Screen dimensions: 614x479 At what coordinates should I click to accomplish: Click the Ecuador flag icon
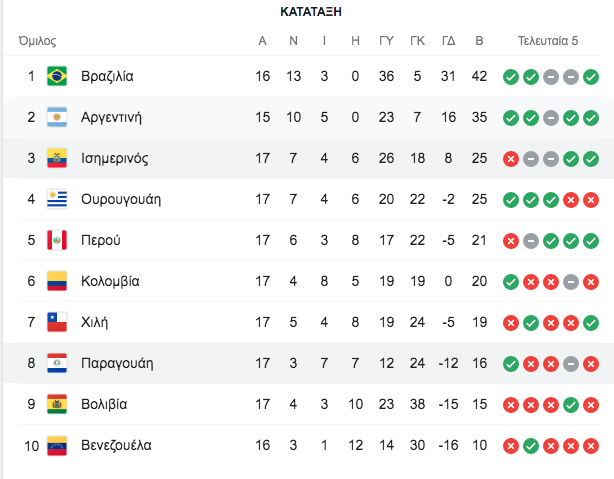point(57,158)
